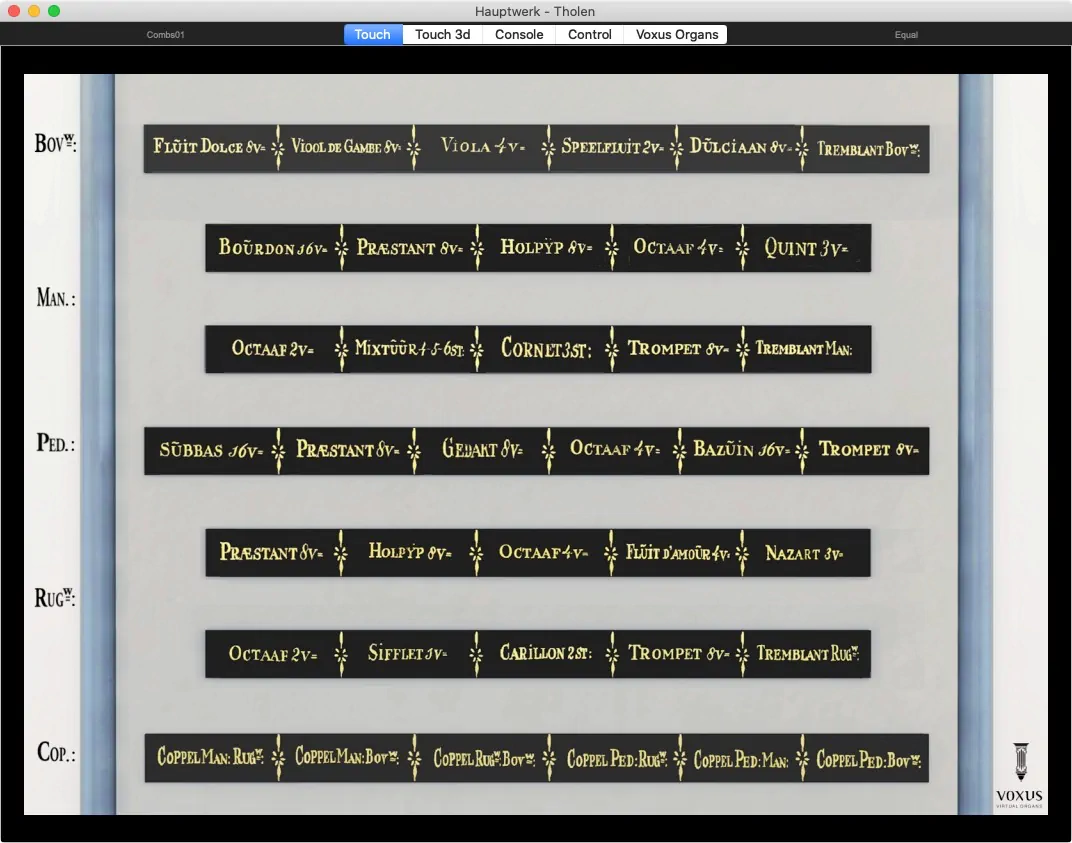Activate the Carillon 2st stop

(545, 654)
